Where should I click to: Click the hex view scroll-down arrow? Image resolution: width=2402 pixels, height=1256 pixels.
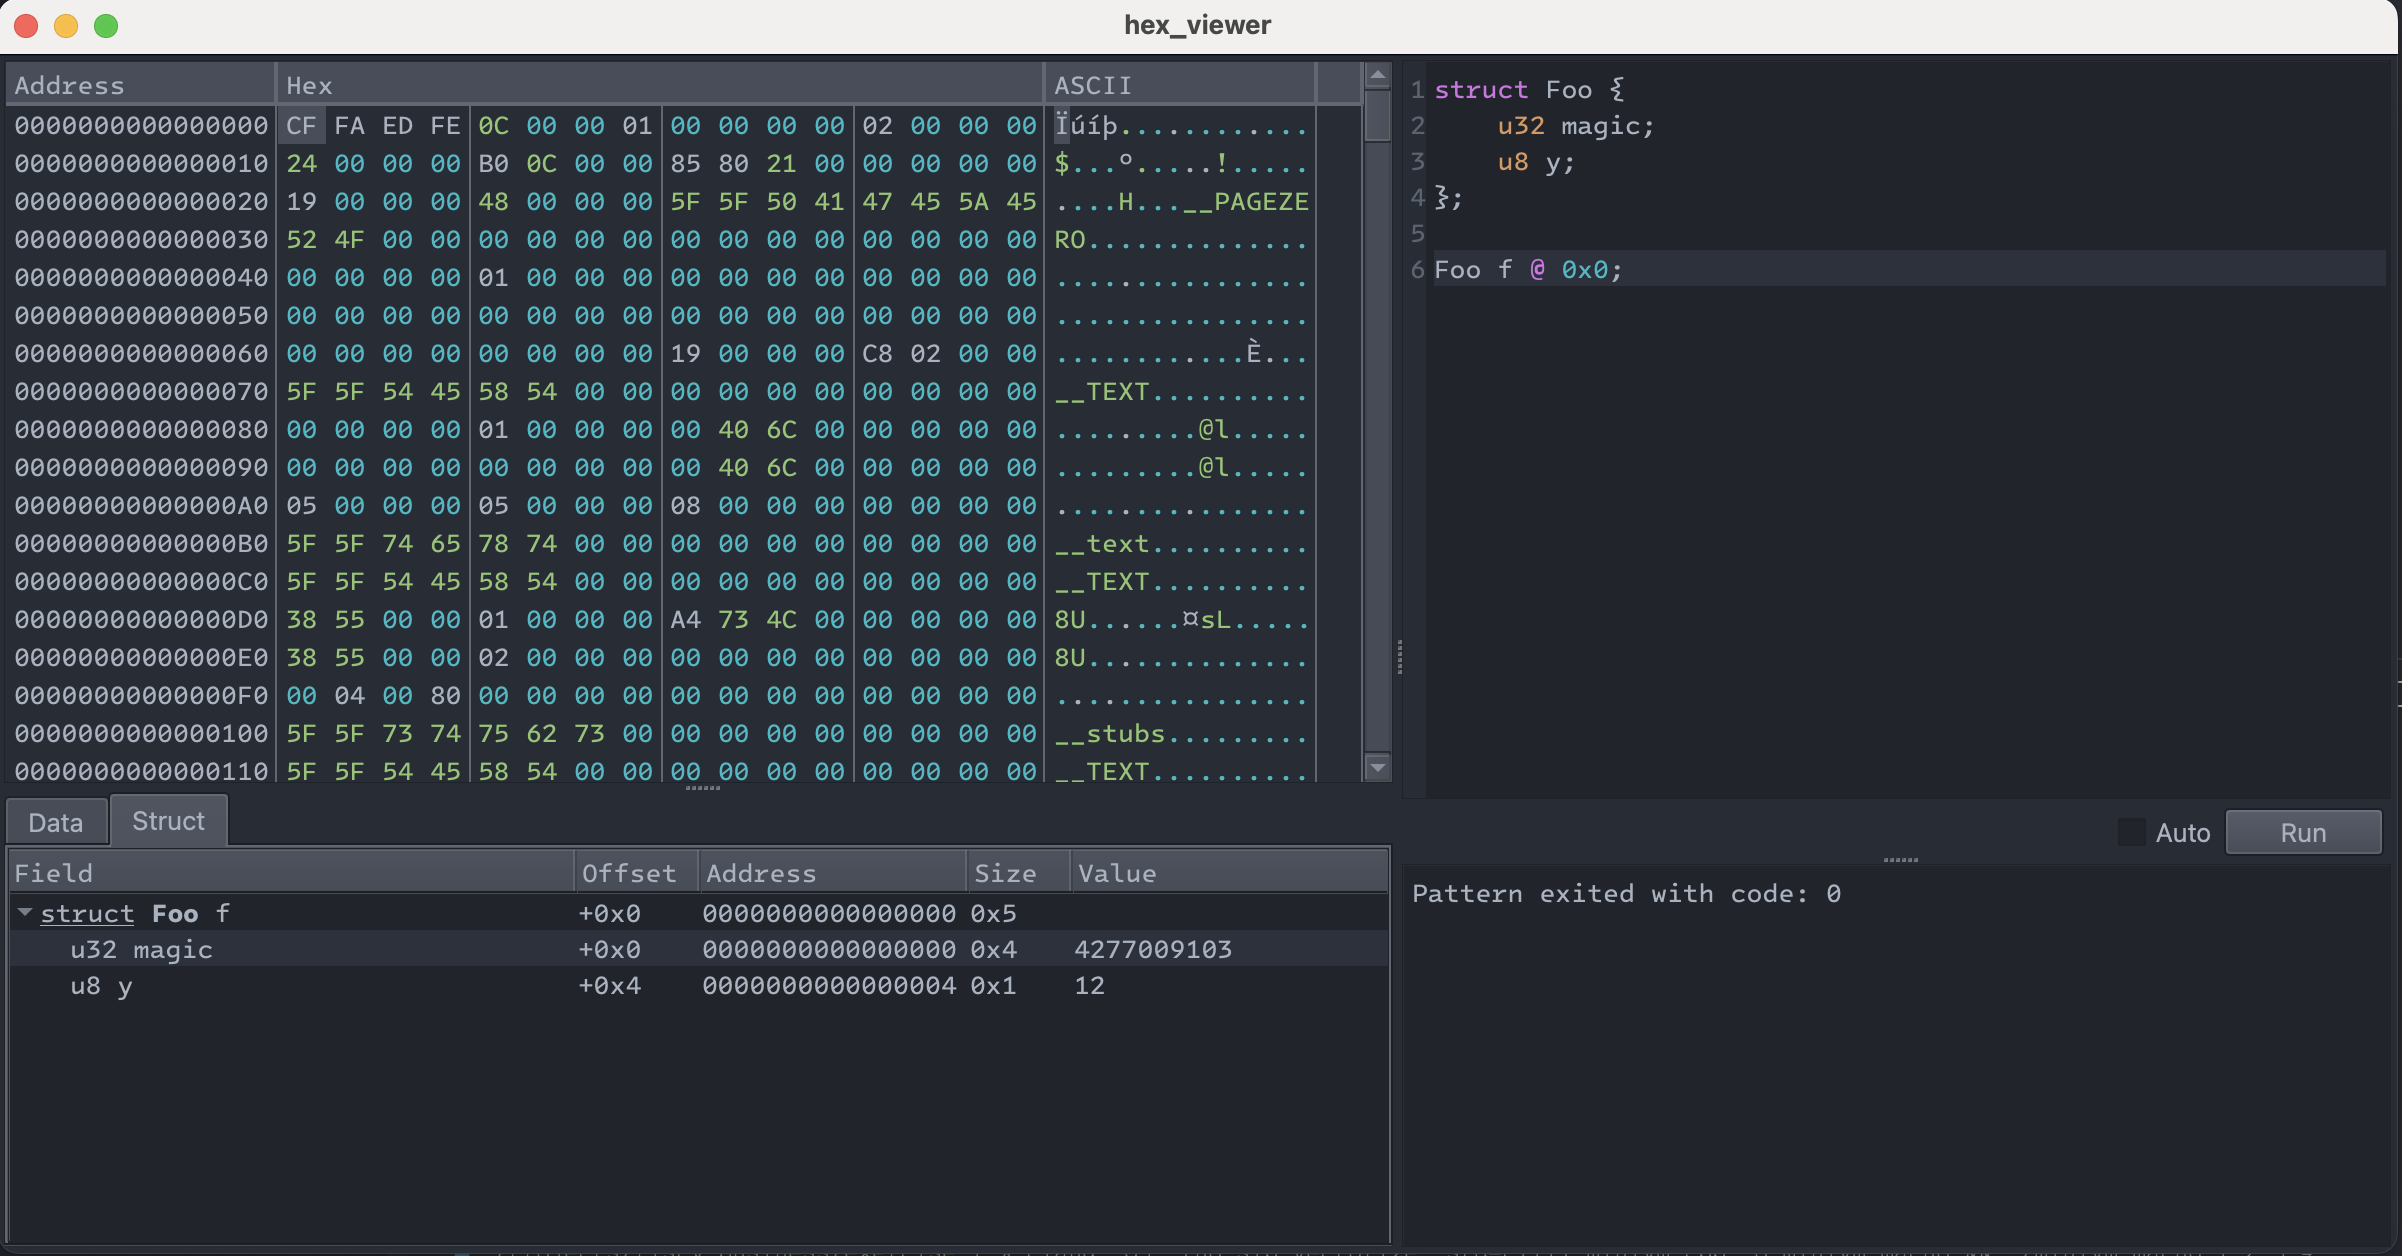1377,767
